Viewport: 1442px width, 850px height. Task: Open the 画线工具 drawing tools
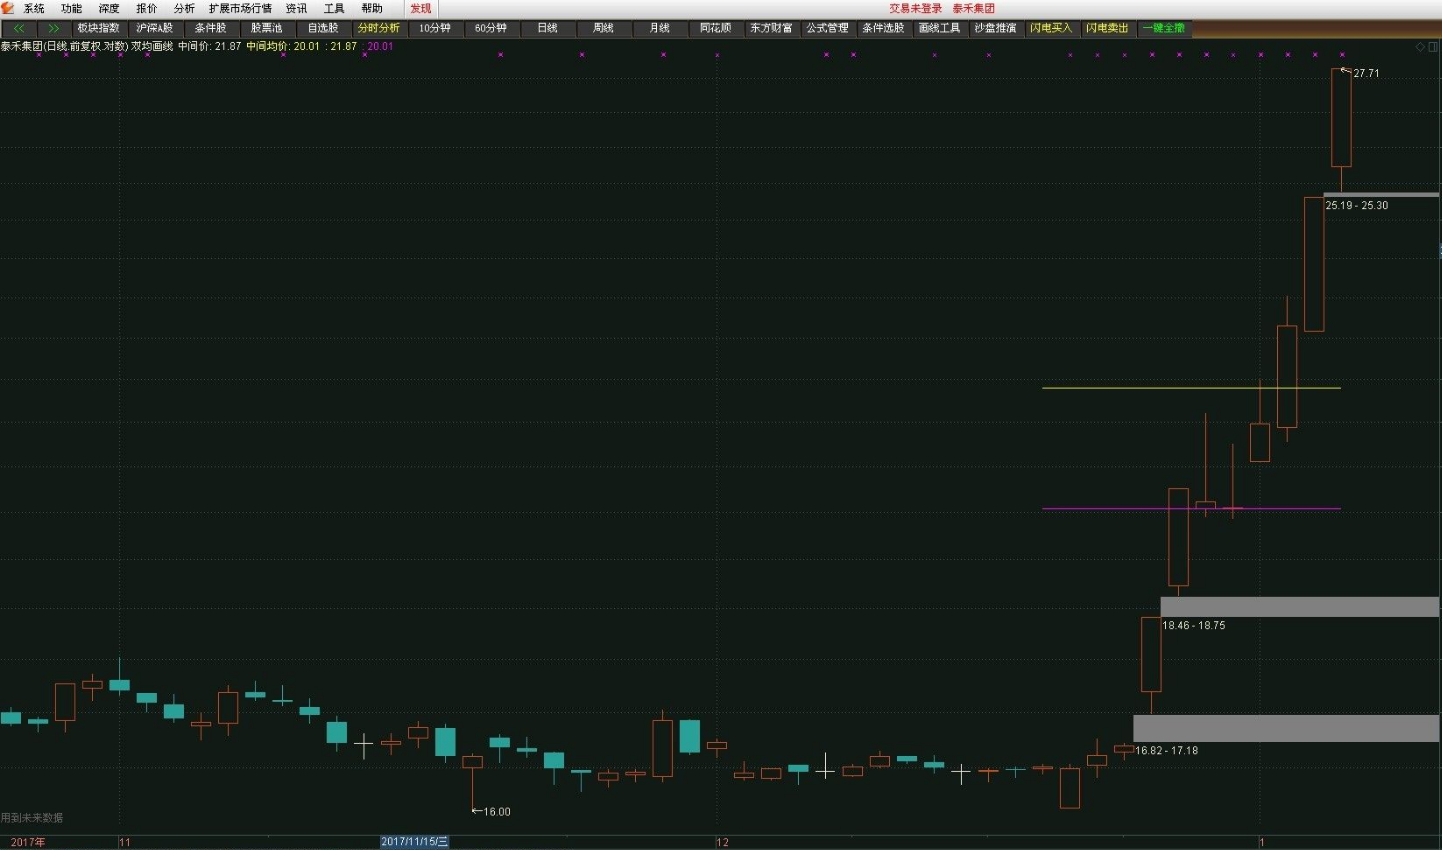click(939, 28)
